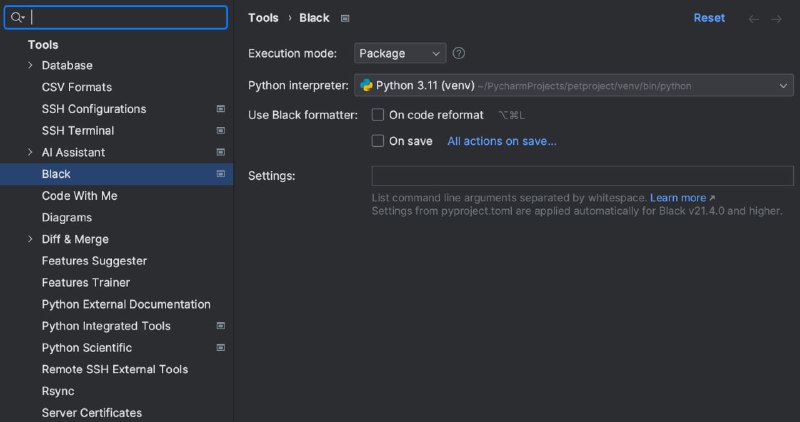Viewport: 800px width, 422px height.
Task: Open Remote SSH External Tools settings
Action: (x=115, y=369)
